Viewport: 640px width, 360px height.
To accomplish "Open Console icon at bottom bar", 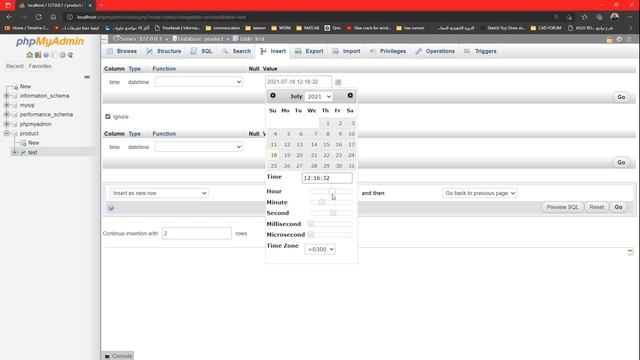I will [x=107, y=356].
